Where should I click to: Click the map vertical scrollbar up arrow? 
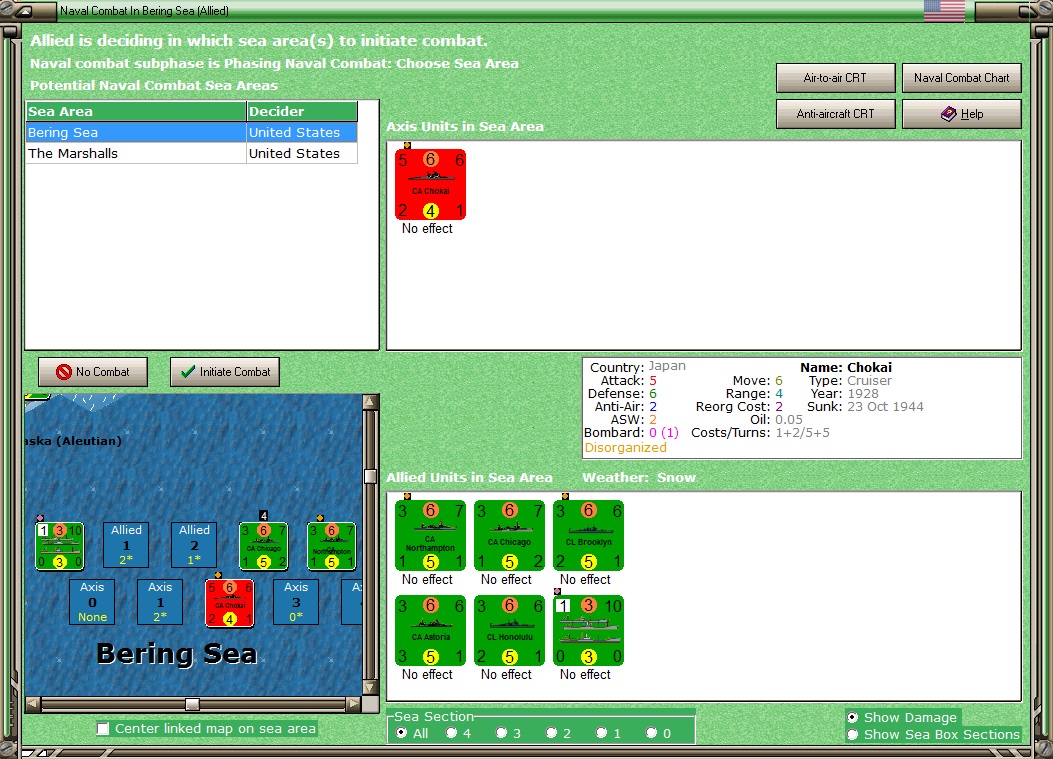point(370,402)
